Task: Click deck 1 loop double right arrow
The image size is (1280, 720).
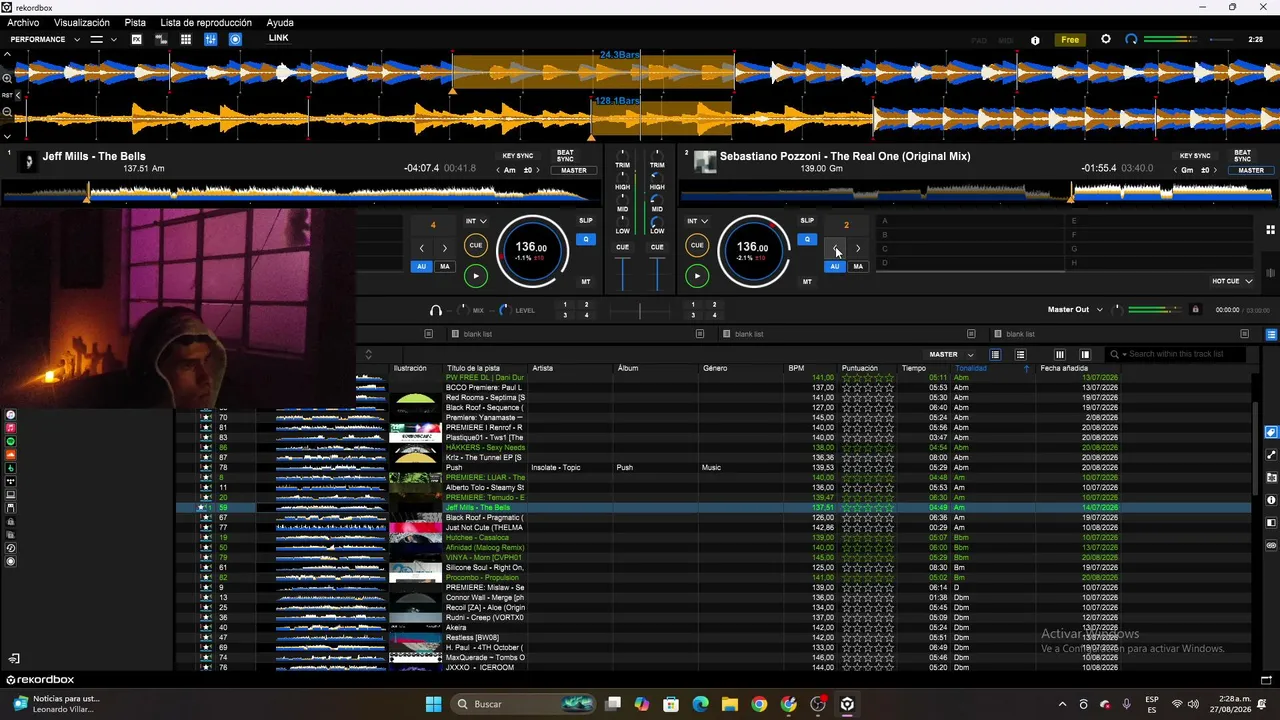Action: tap(445, 248)
